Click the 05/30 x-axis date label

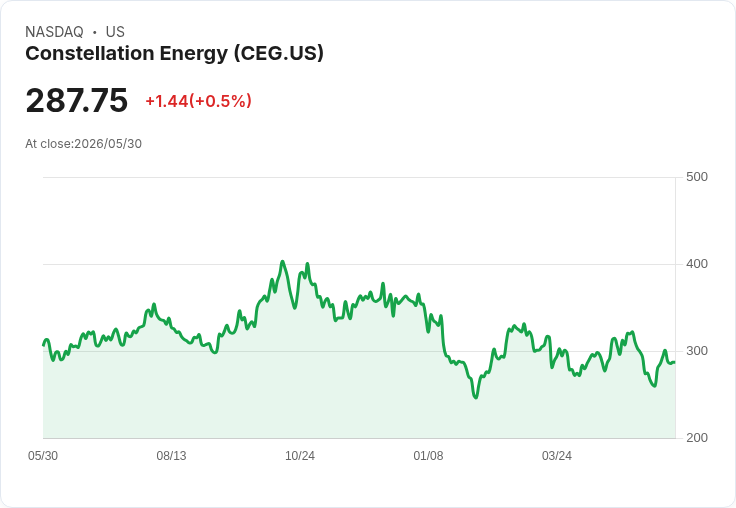pyautogui.click(x=43, y=456)
